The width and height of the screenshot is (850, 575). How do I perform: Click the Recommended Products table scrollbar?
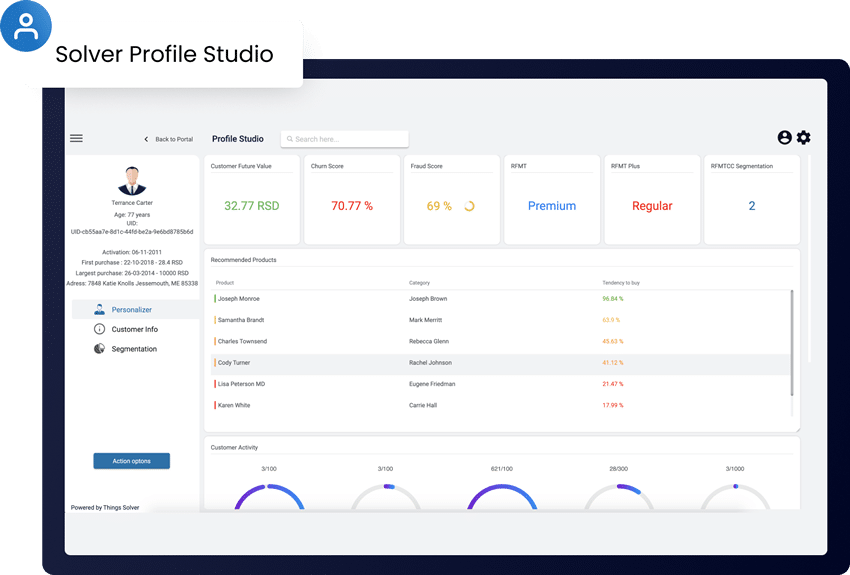coord(792,343)
